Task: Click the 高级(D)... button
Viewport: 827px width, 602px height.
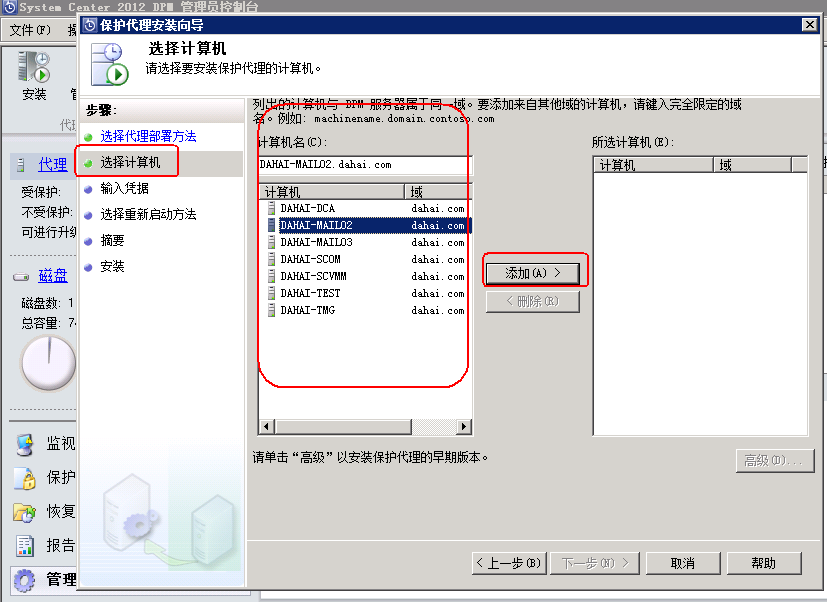Action: (775, 461)
